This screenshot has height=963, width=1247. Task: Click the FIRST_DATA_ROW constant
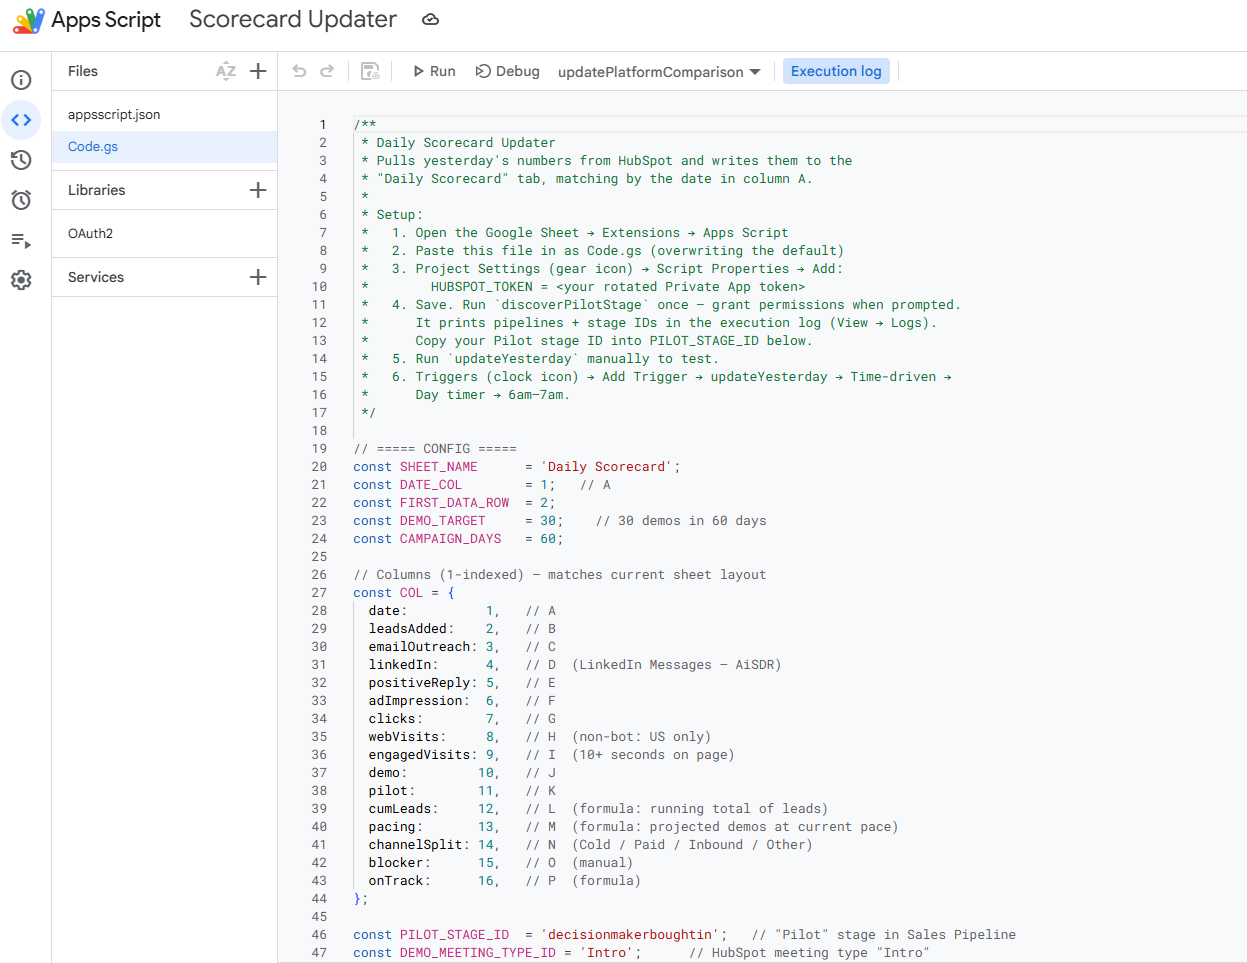[x=455, y=503]
